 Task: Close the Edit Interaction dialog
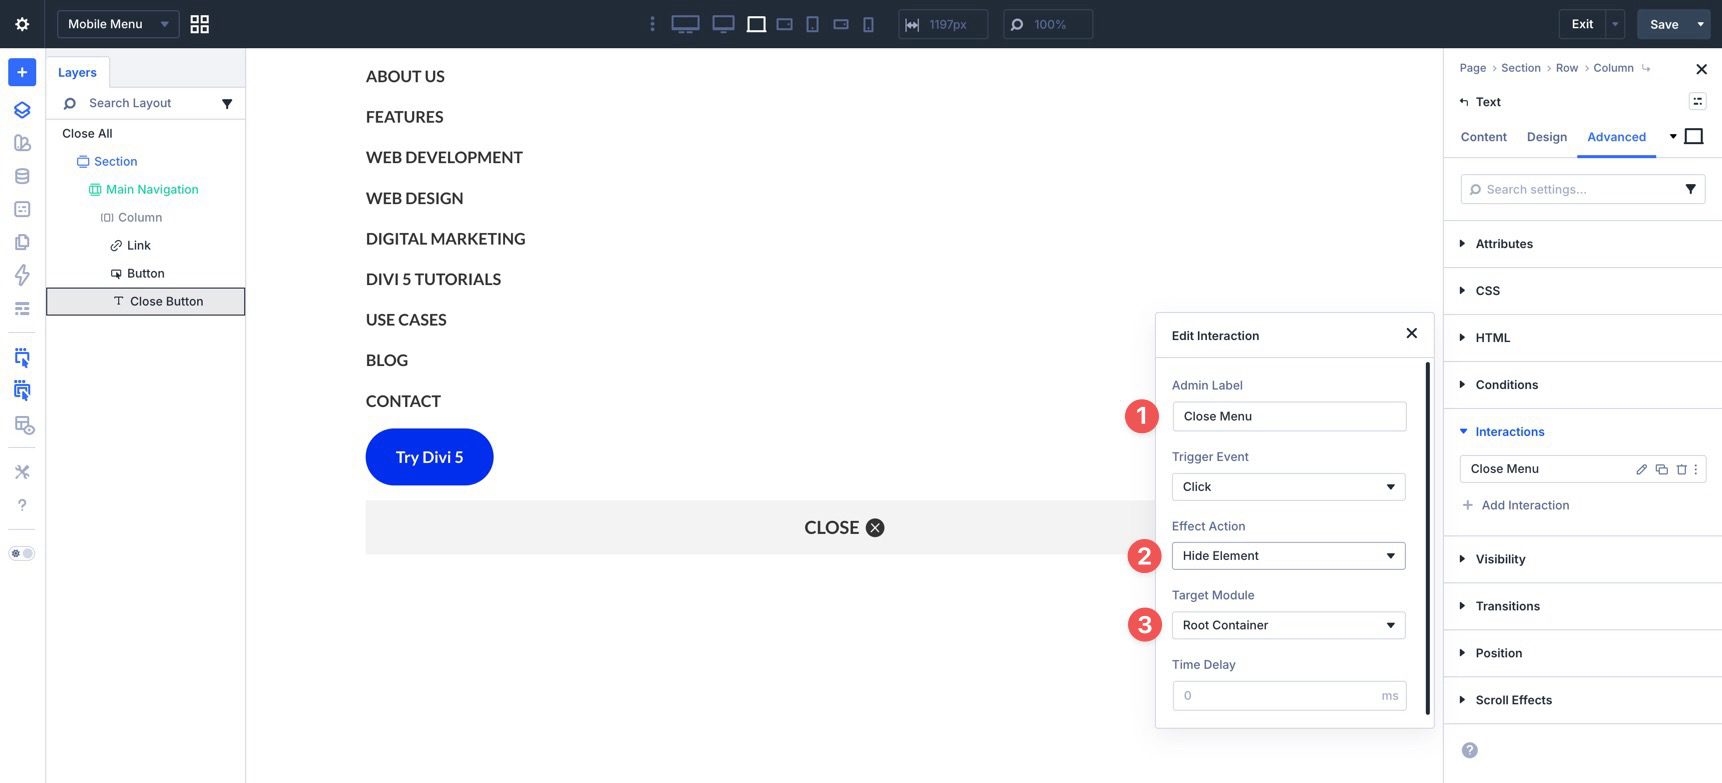pyautogui.click(x=1411, y=333)
